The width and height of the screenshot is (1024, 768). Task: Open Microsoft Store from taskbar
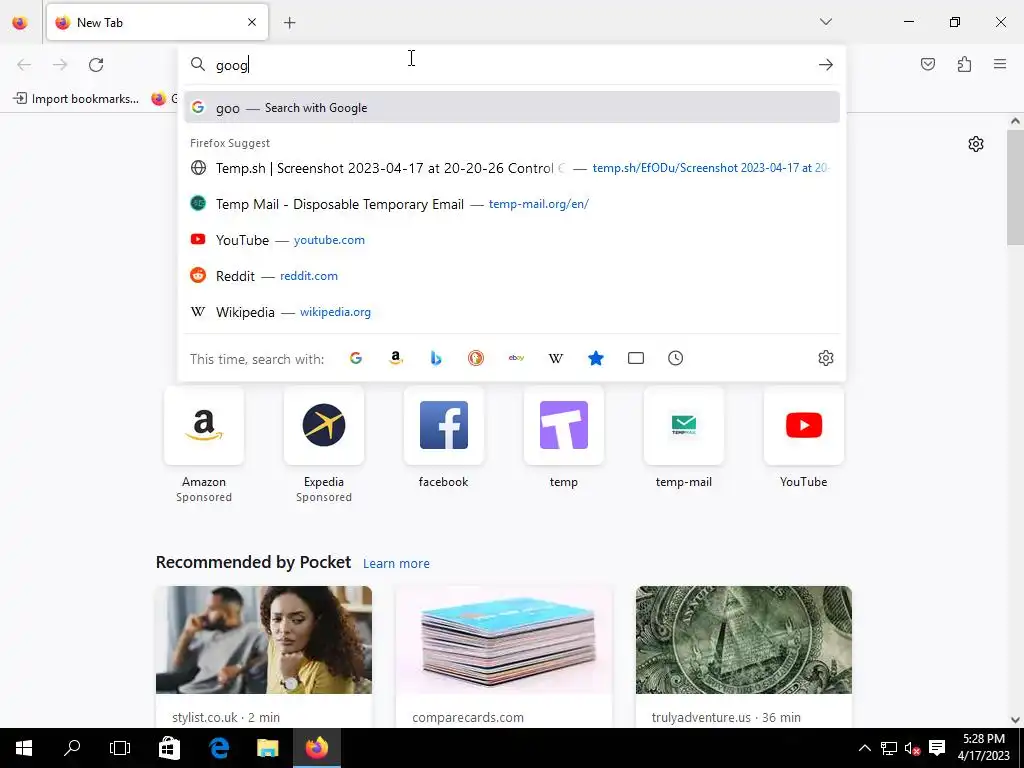click(169, 748)
